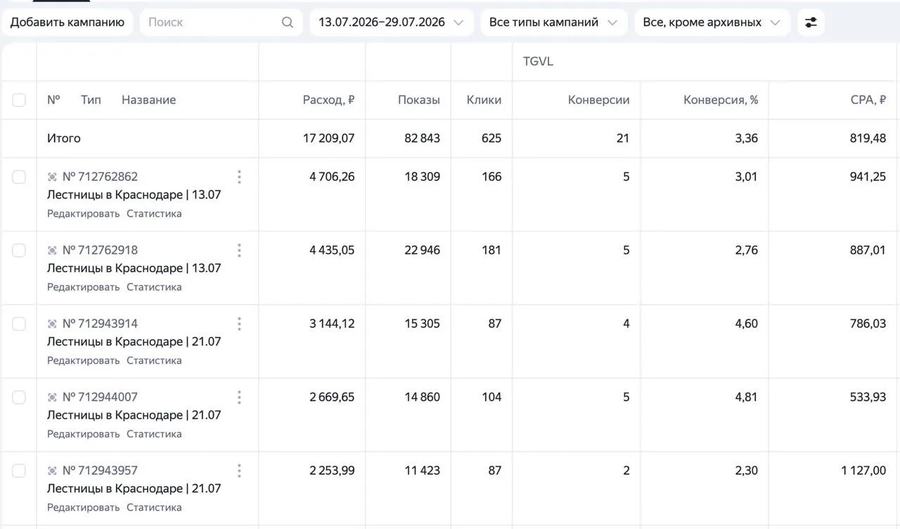Open three-dot menu for campaign 712762862

pos(239,177)
